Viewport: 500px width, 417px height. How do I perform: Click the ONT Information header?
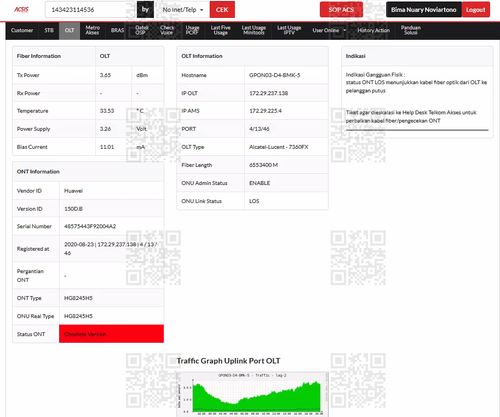click(x=38, y=172)
